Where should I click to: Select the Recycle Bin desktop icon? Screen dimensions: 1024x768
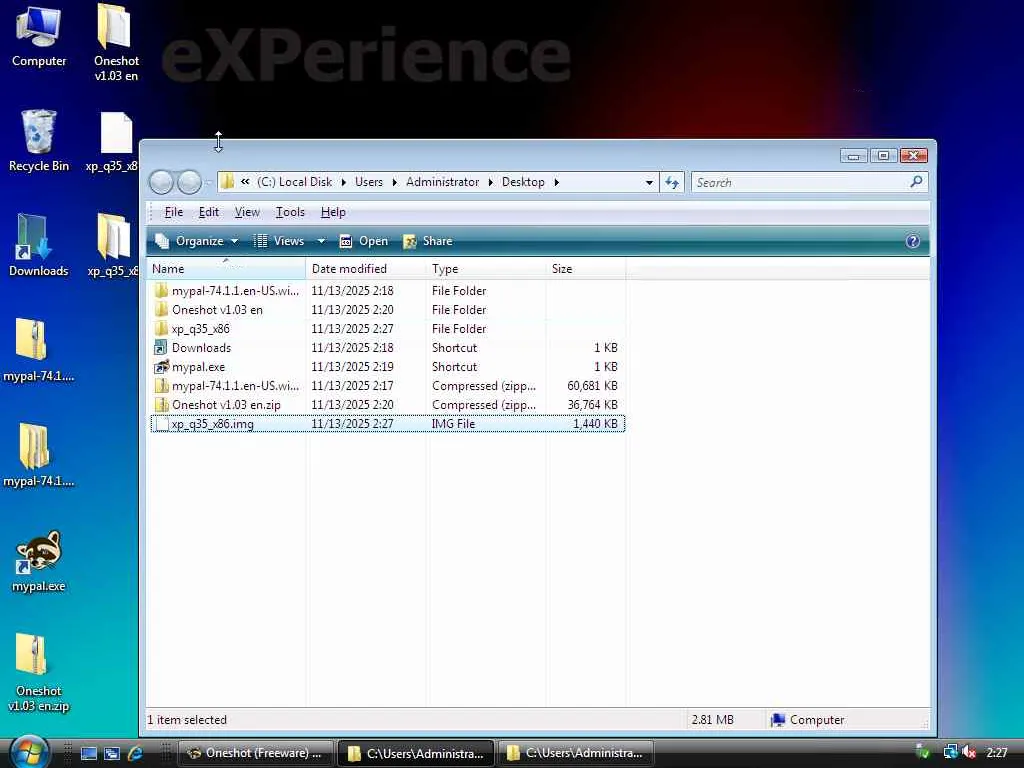(x=39, y=140)
